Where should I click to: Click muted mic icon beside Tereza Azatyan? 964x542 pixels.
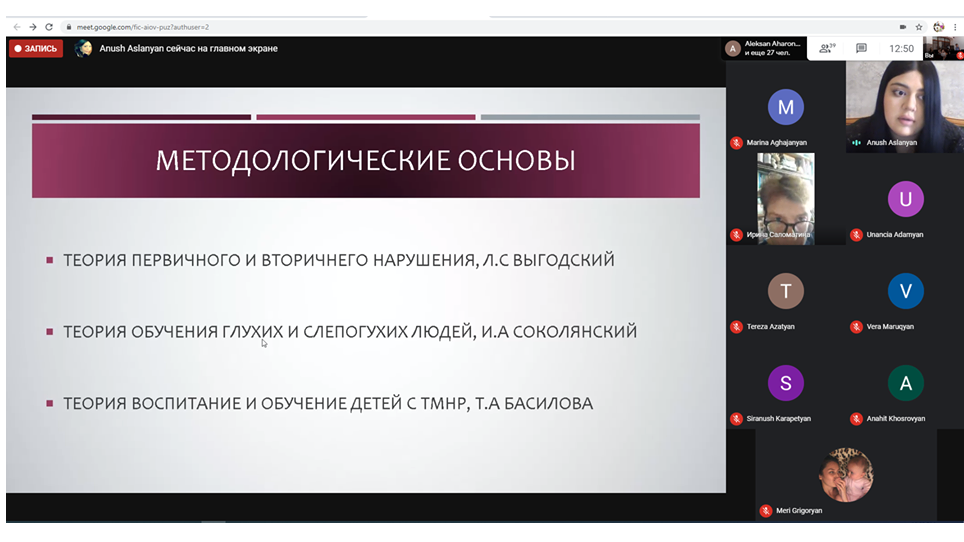coord(736,327)
